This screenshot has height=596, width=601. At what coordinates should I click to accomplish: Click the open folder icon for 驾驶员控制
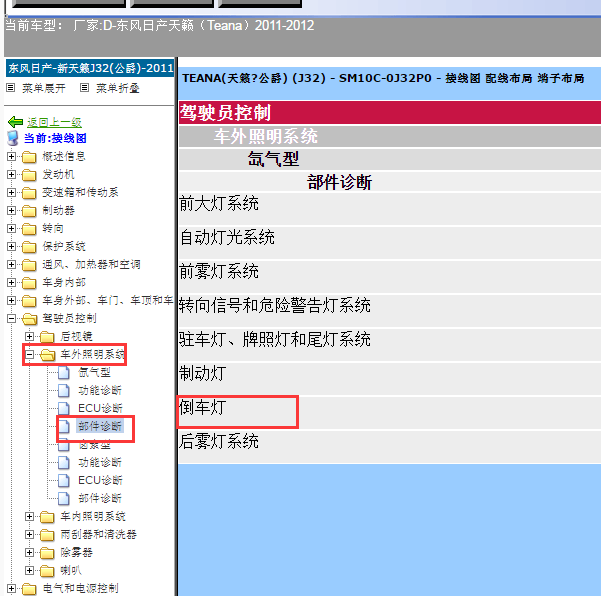(x=30, y=319)
